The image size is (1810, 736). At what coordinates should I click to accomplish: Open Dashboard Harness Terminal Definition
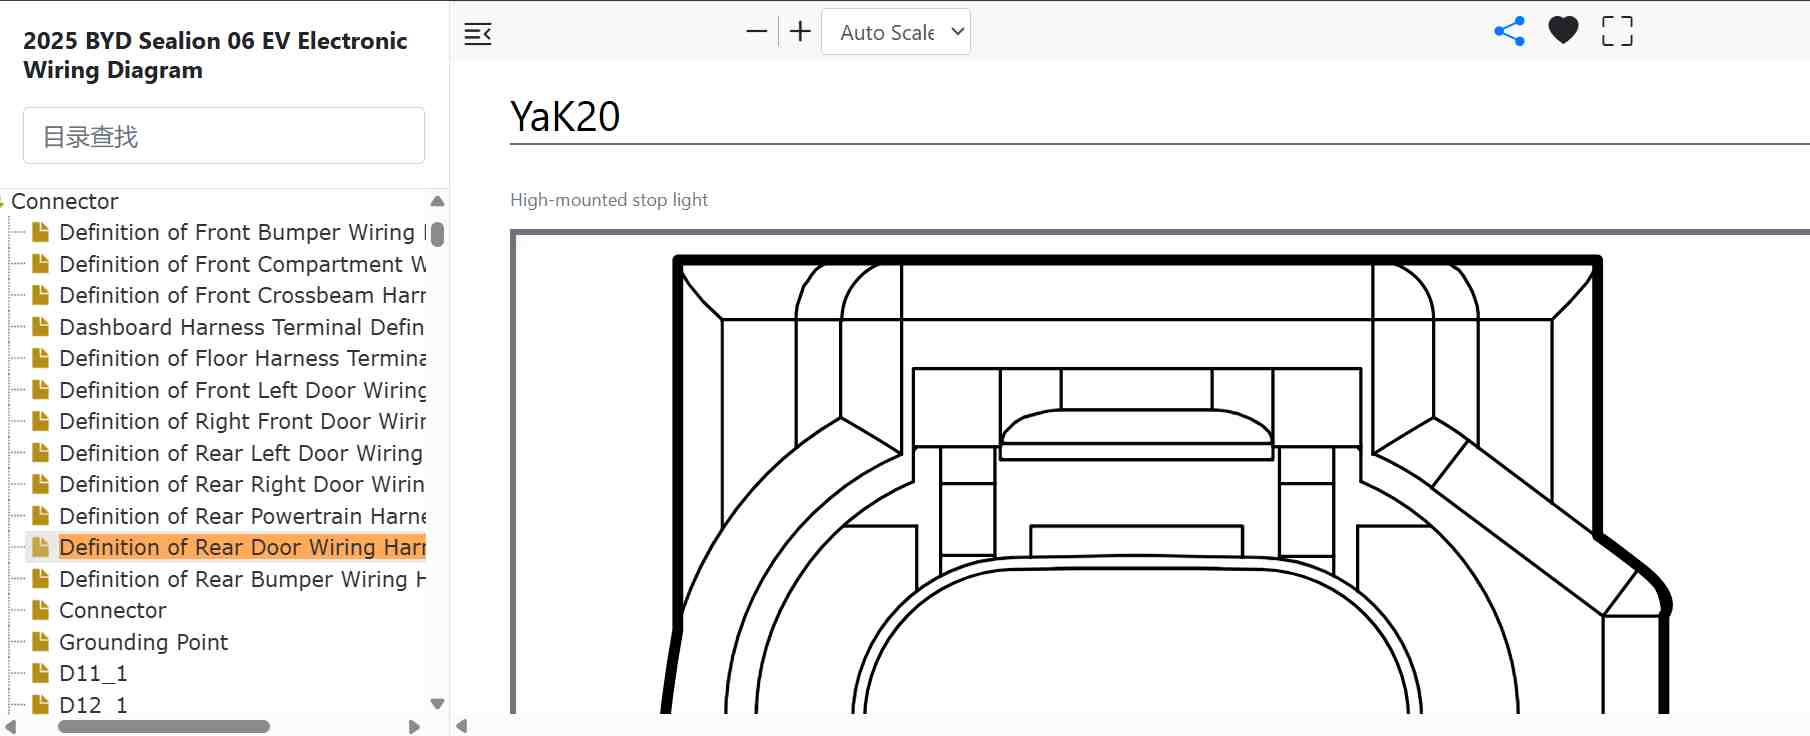pos(242,327)
